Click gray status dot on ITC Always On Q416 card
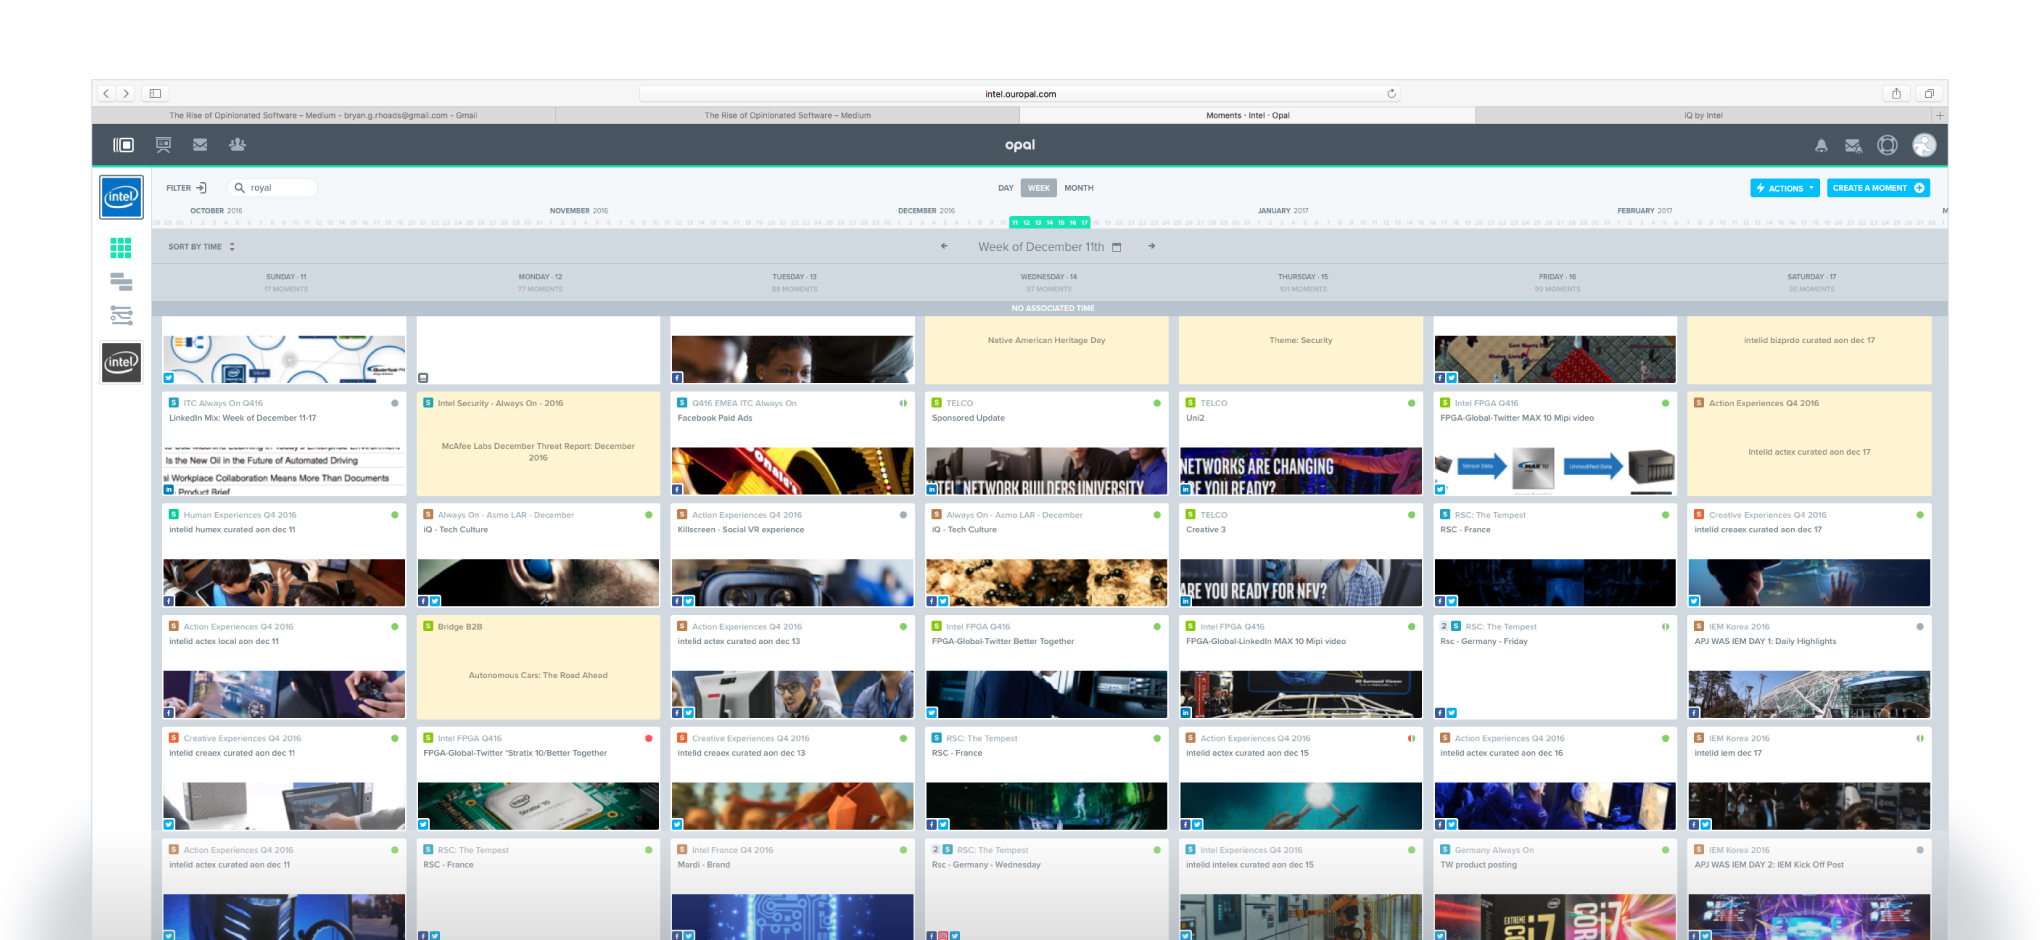 coord(395,403)
